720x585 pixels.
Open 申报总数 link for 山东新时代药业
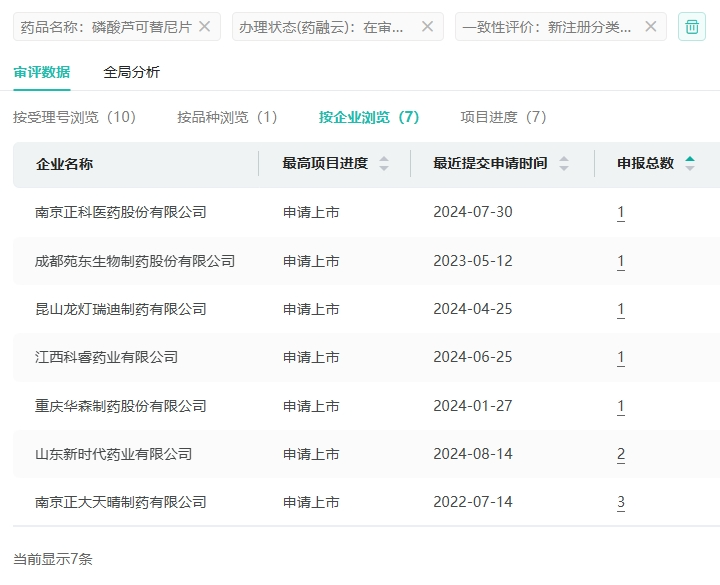click(x=621, y=454)
